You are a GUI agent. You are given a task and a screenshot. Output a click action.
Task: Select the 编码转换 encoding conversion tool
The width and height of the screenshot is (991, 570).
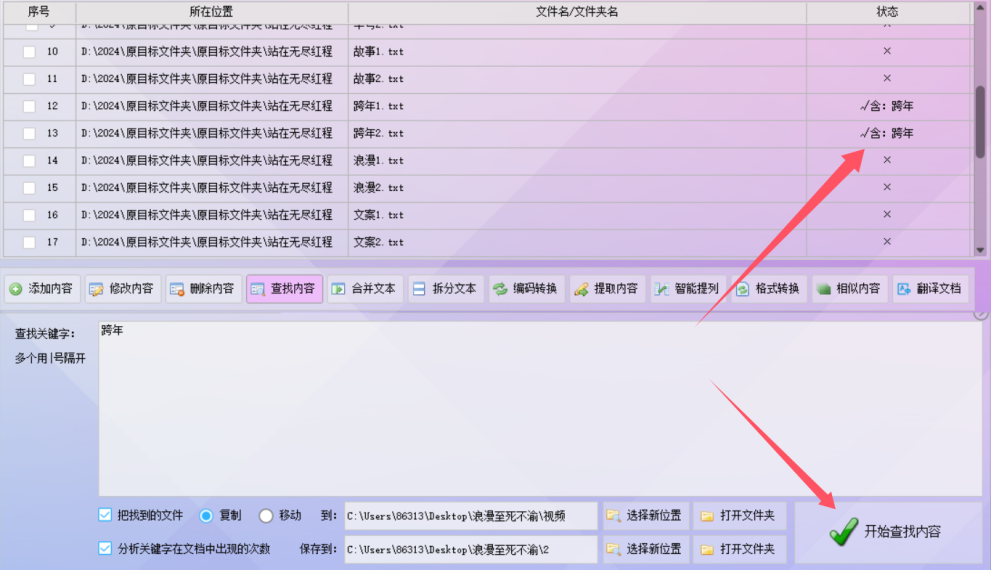pyautogui.click(x=524, y=289)
